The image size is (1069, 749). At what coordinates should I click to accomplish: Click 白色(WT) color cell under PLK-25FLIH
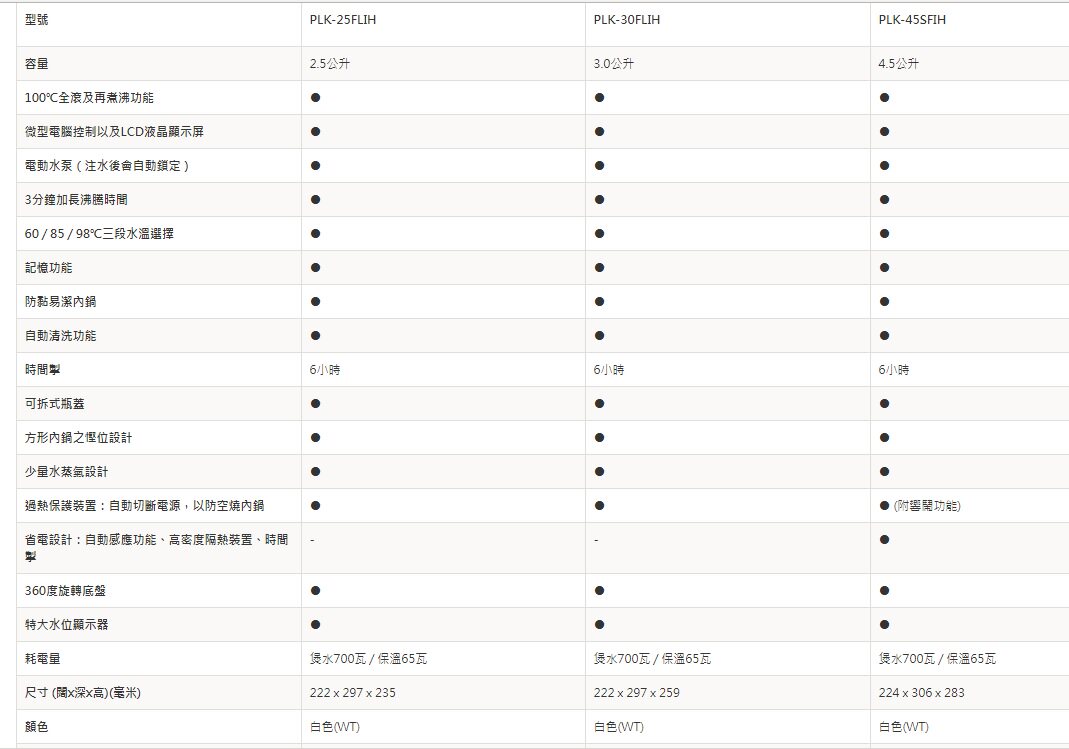tap(335, 727)
